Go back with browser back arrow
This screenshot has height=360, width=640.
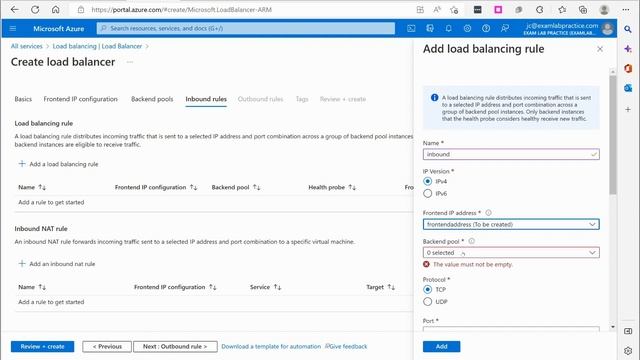pos(15,9)
